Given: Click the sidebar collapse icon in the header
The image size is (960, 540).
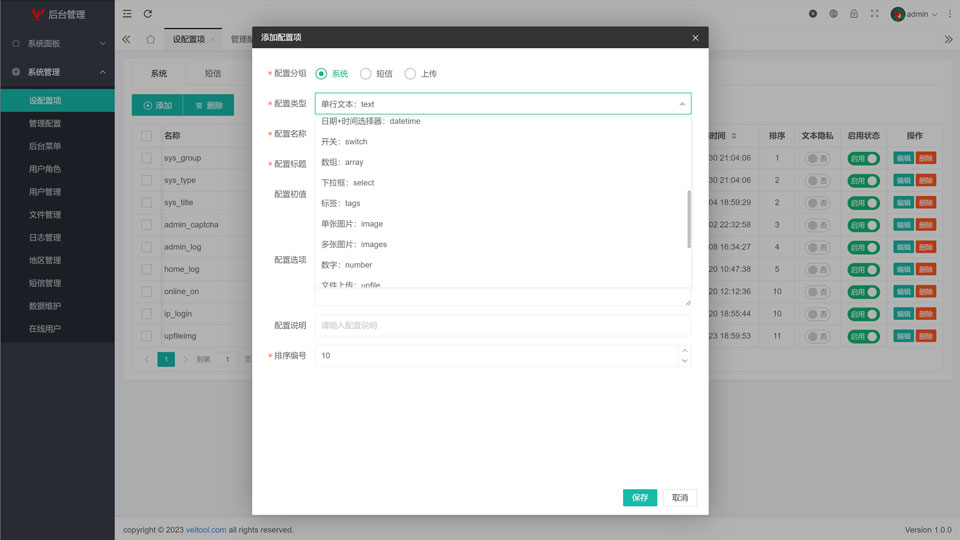Looking at the screenshot, I should (127, 14).
